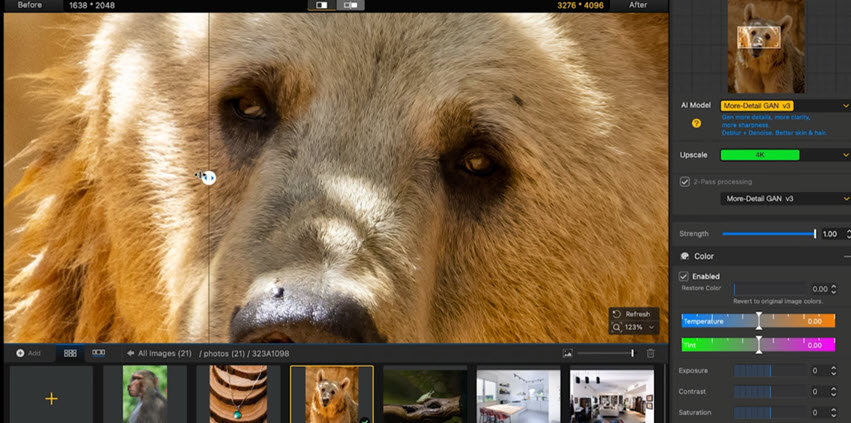Click the yellow plus add tile
Screen dimensions: 851x423
point(52,399)
